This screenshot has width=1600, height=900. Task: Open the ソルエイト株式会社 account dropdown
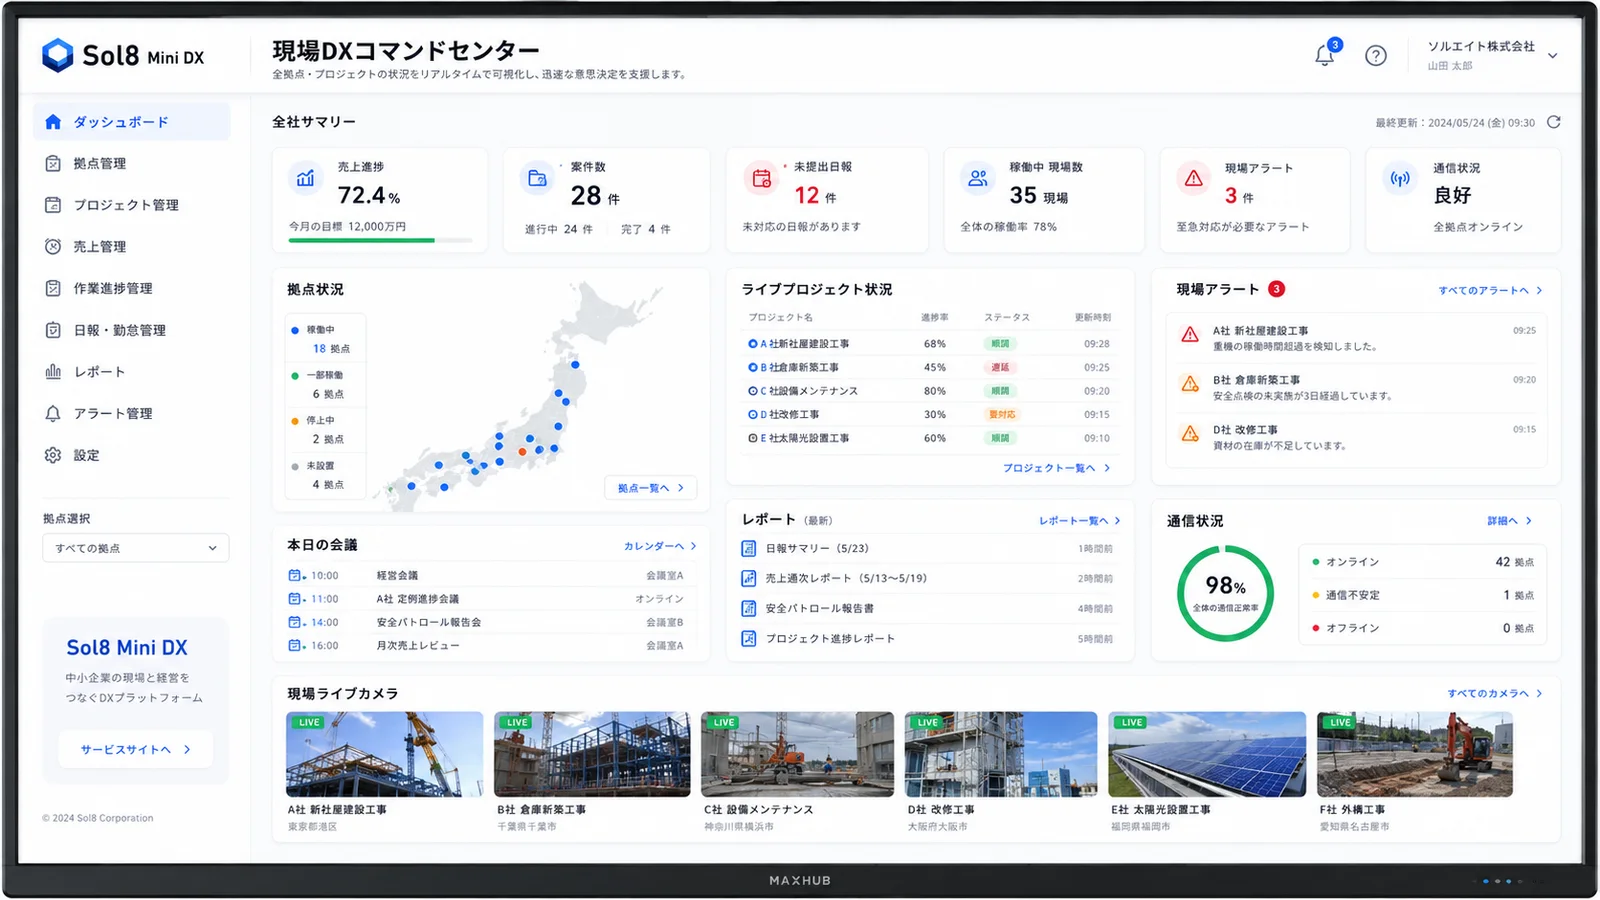click(x=1491, y=55)
